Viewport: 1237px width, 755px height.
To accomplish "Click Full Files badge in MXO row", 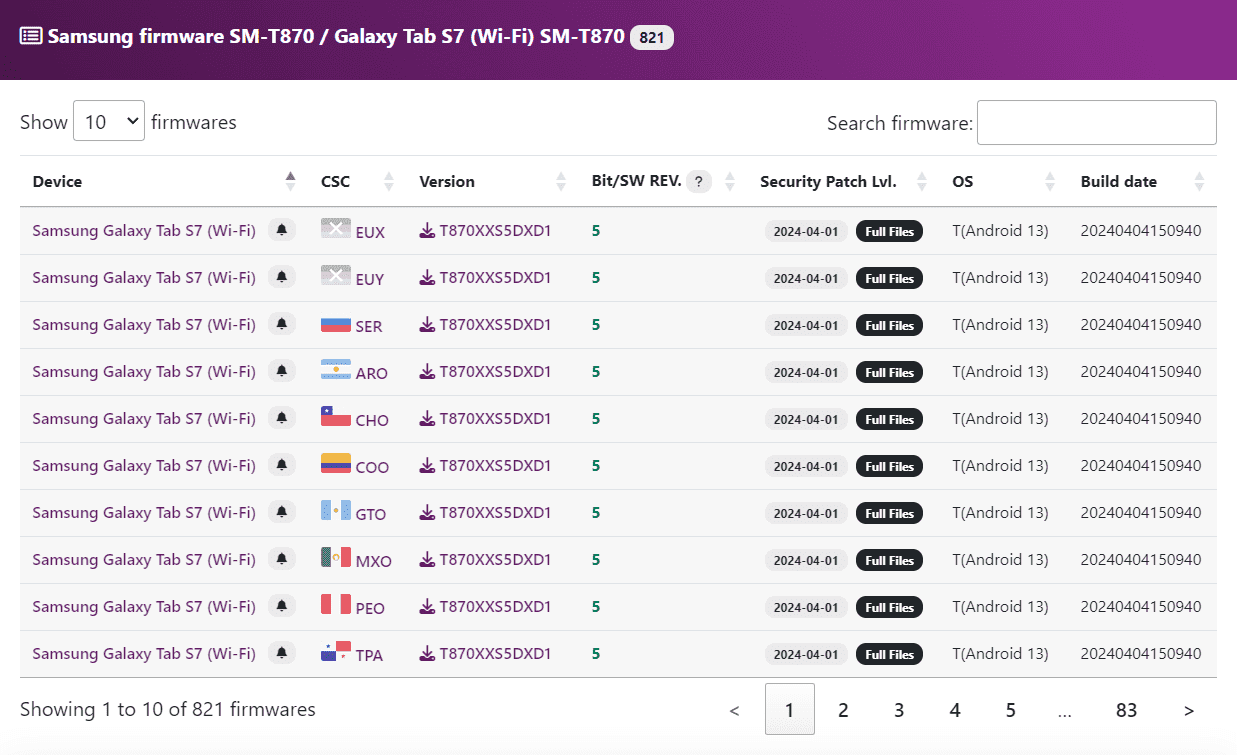I will (x=889, y=560).
